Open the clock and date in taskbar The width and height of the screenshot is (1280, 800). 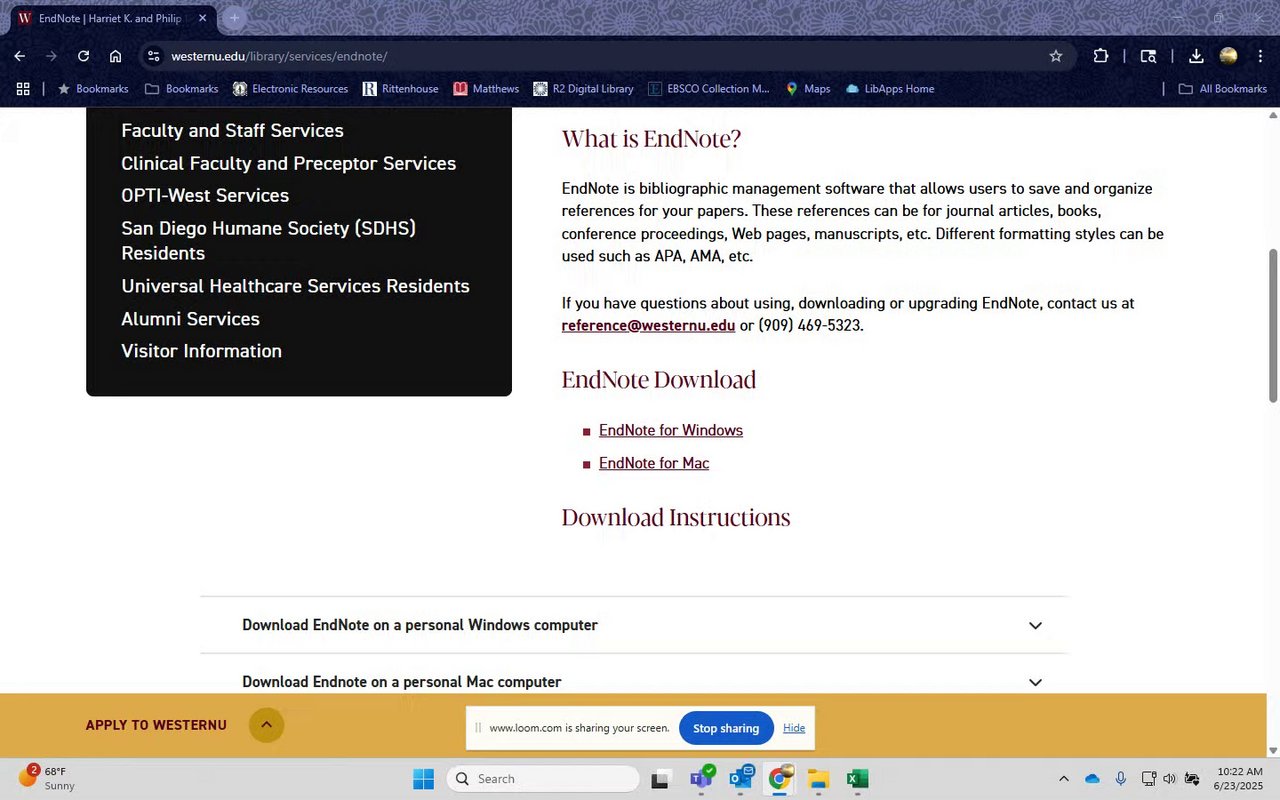(1239, 779)
